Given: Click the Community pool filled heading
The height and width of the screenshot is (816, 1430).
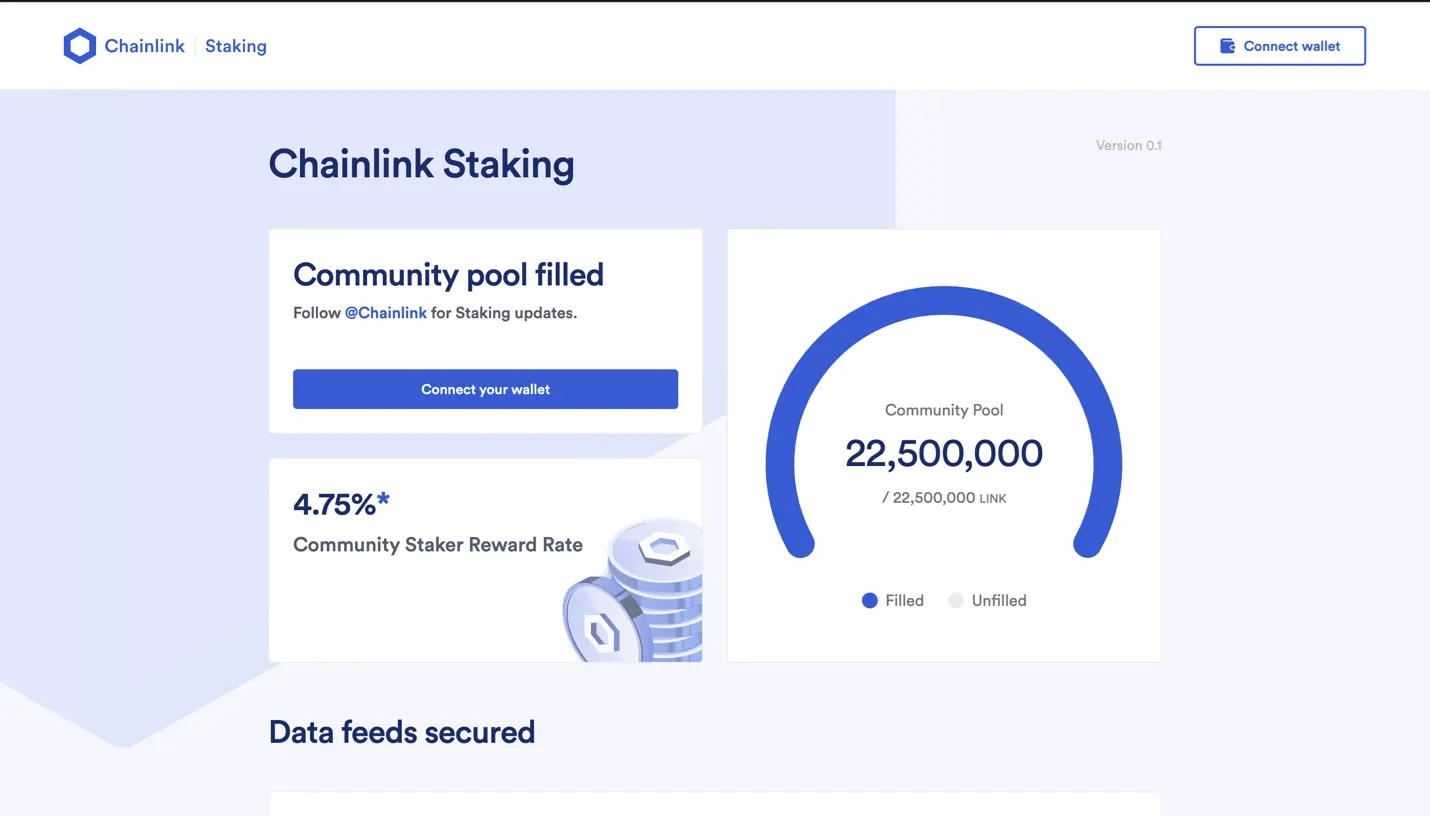Looking at the screenshot, I should [x=448, y=275].
